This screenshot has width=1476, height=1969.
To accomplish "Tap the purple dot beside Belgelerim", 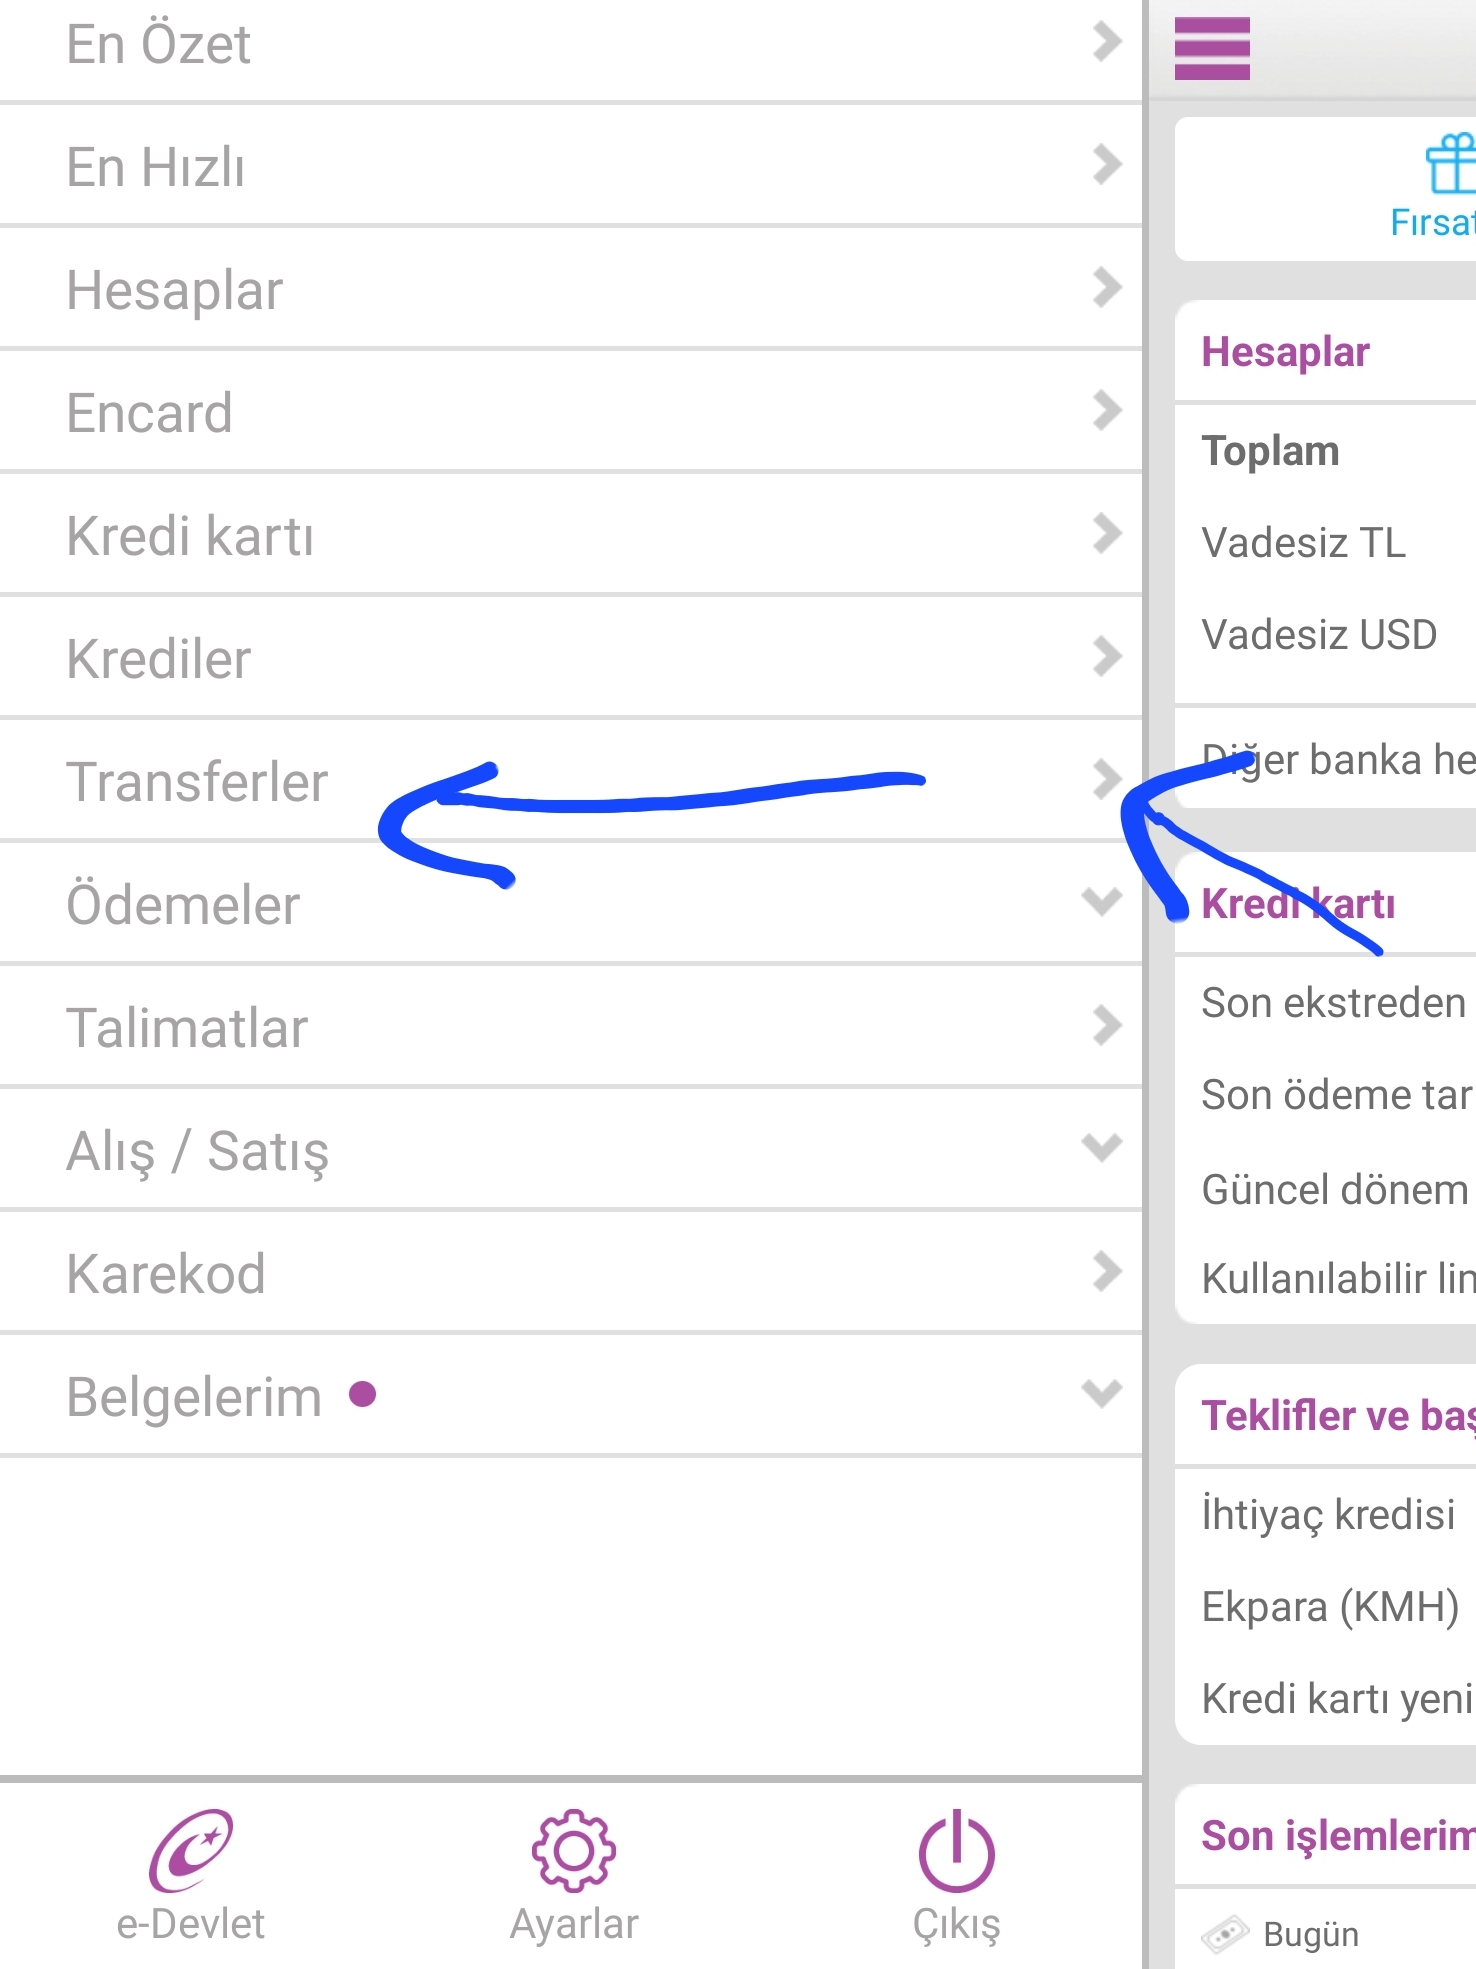I will coord(362,1393).
